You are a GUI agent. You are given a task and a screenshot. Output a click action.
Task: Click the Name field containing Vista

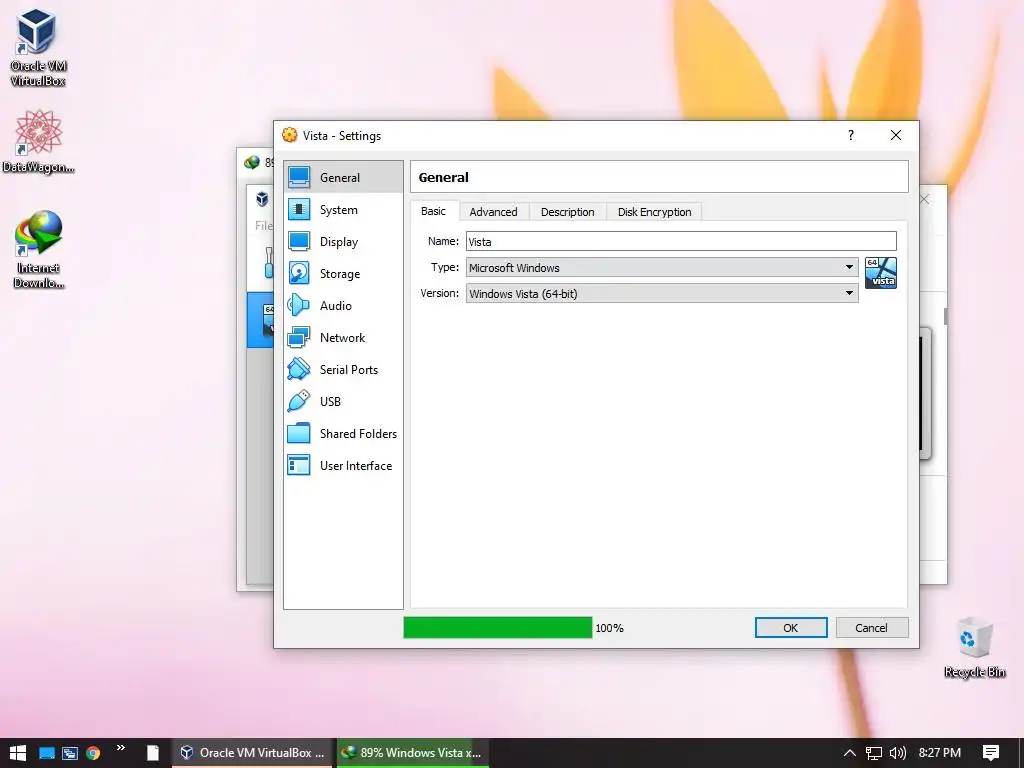(x=681, y=241)
